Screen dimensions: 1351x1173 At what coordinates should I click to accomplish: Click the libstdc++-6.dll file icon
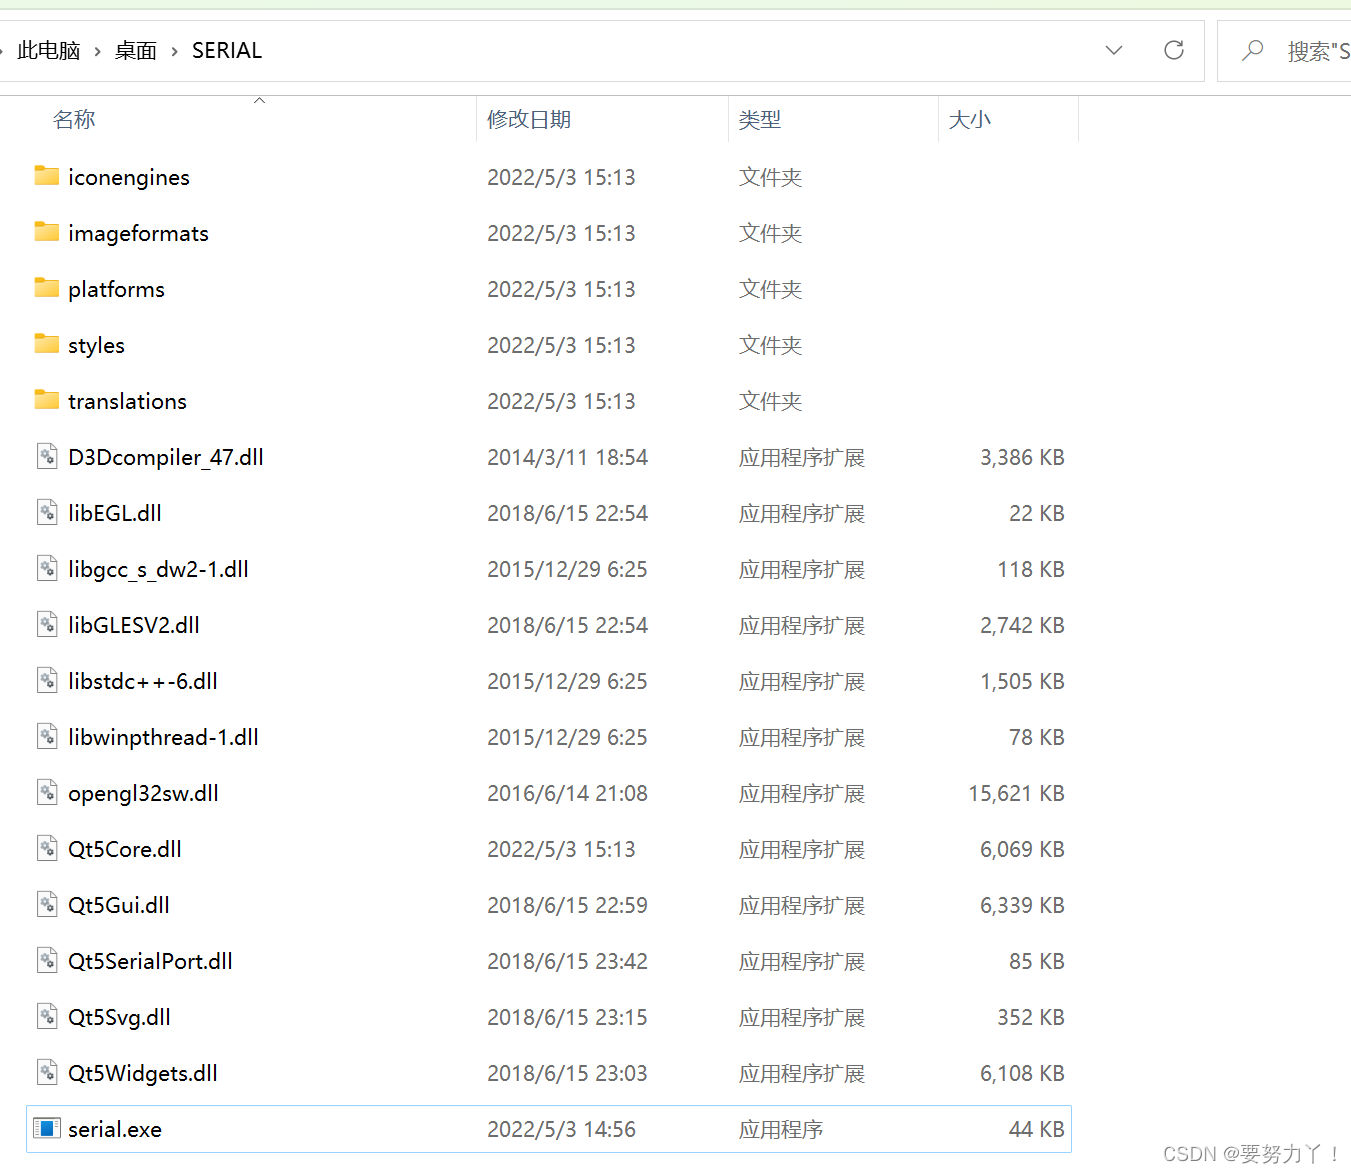(47, 681)
